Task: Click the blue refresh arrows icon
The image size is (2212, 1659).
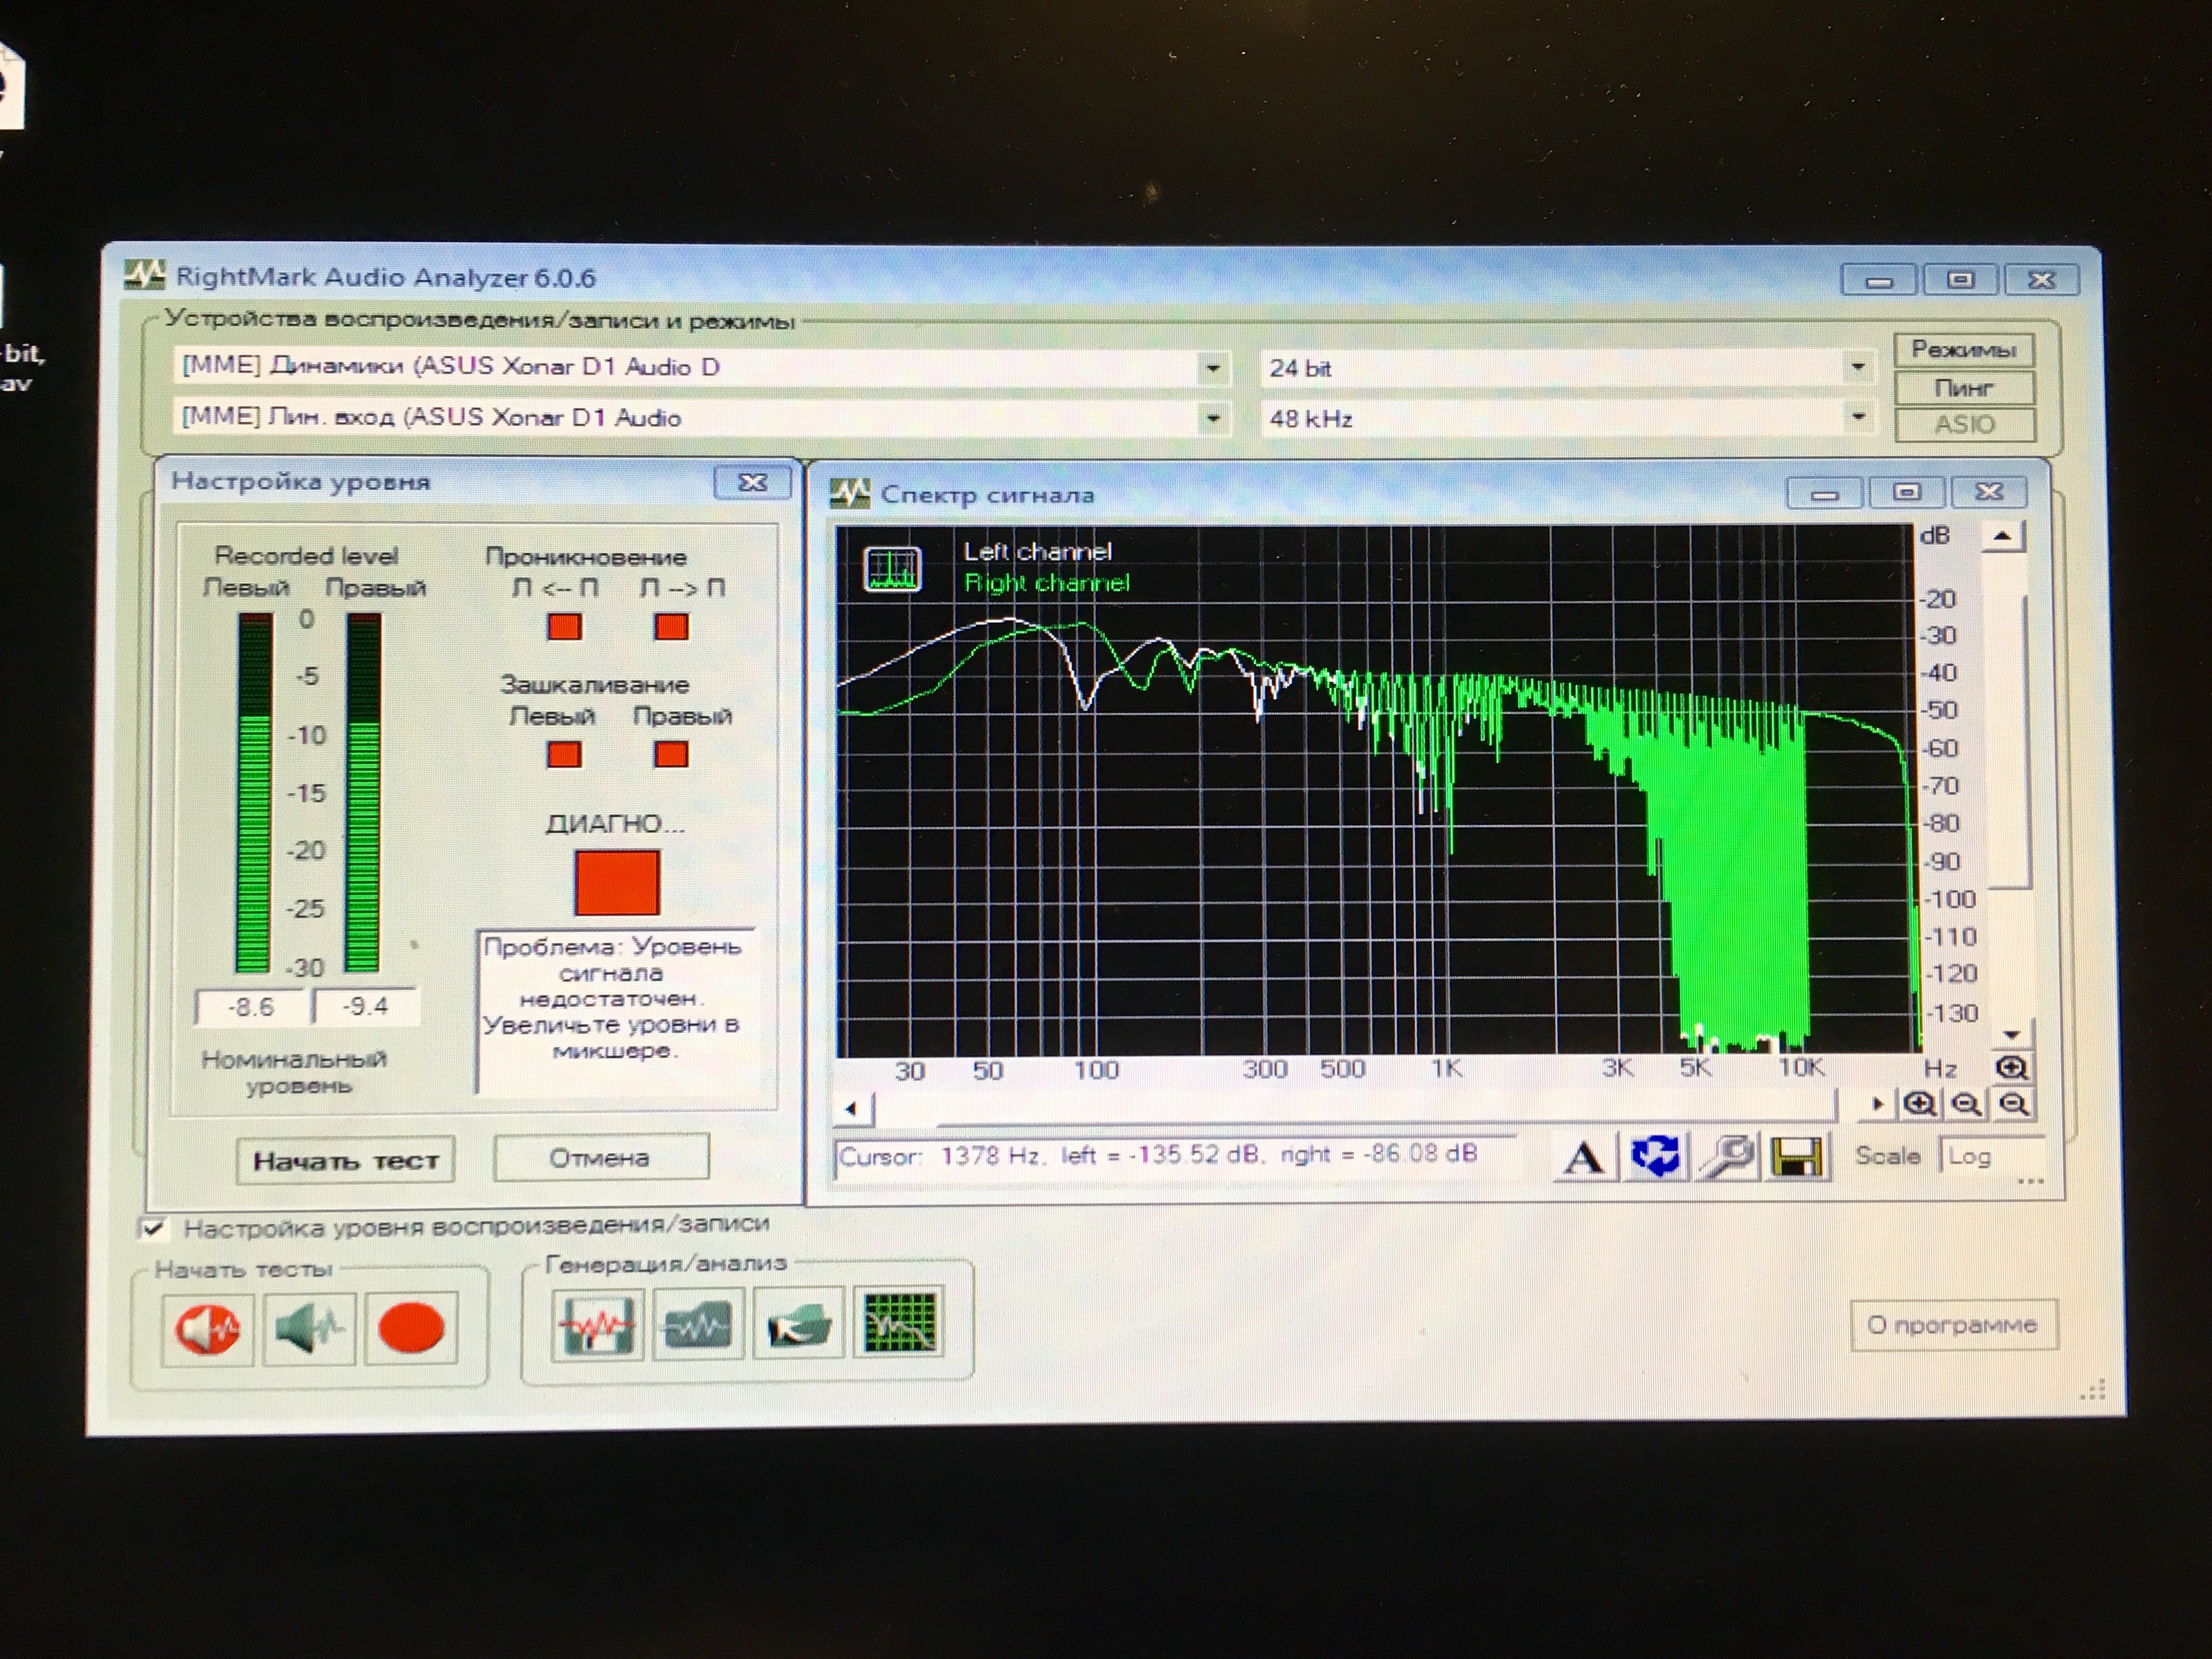Action: click(x=1655, y=1157)
